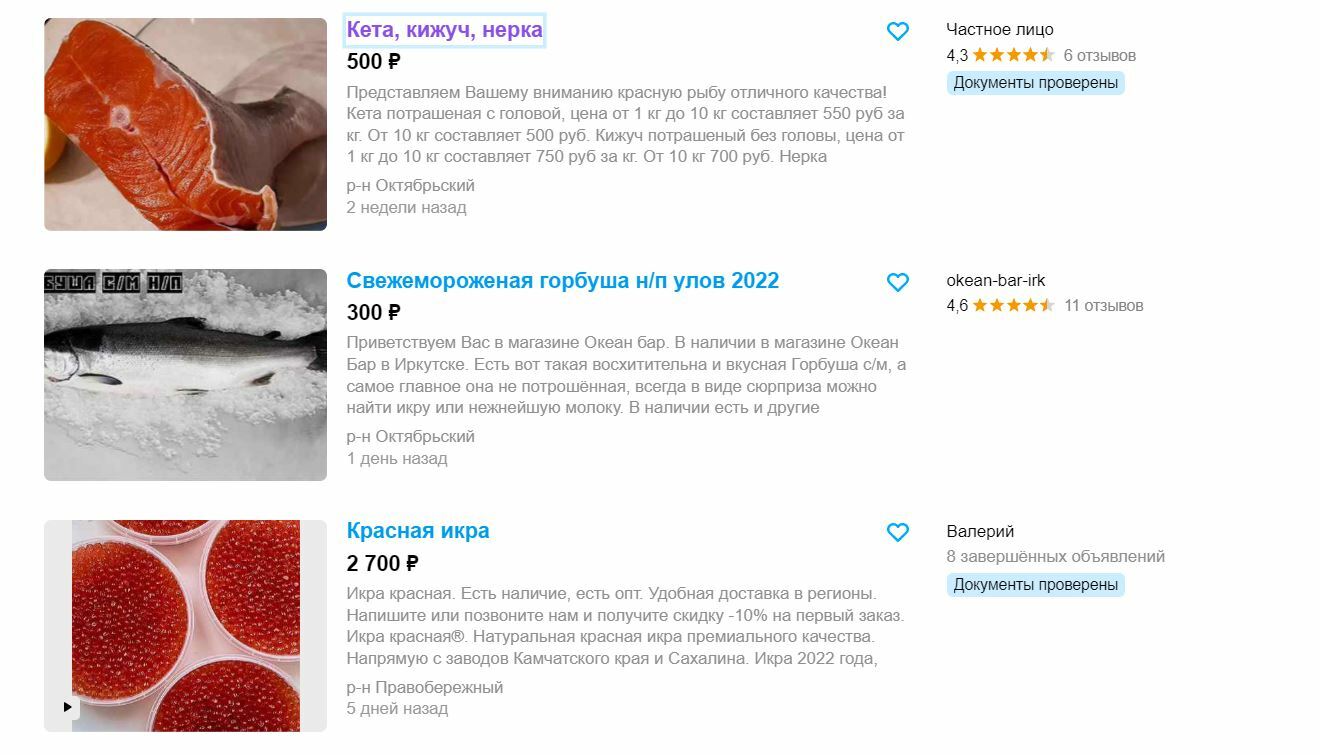
Task: Play video on the red caviar thumbnail
Action: (67, 707)
